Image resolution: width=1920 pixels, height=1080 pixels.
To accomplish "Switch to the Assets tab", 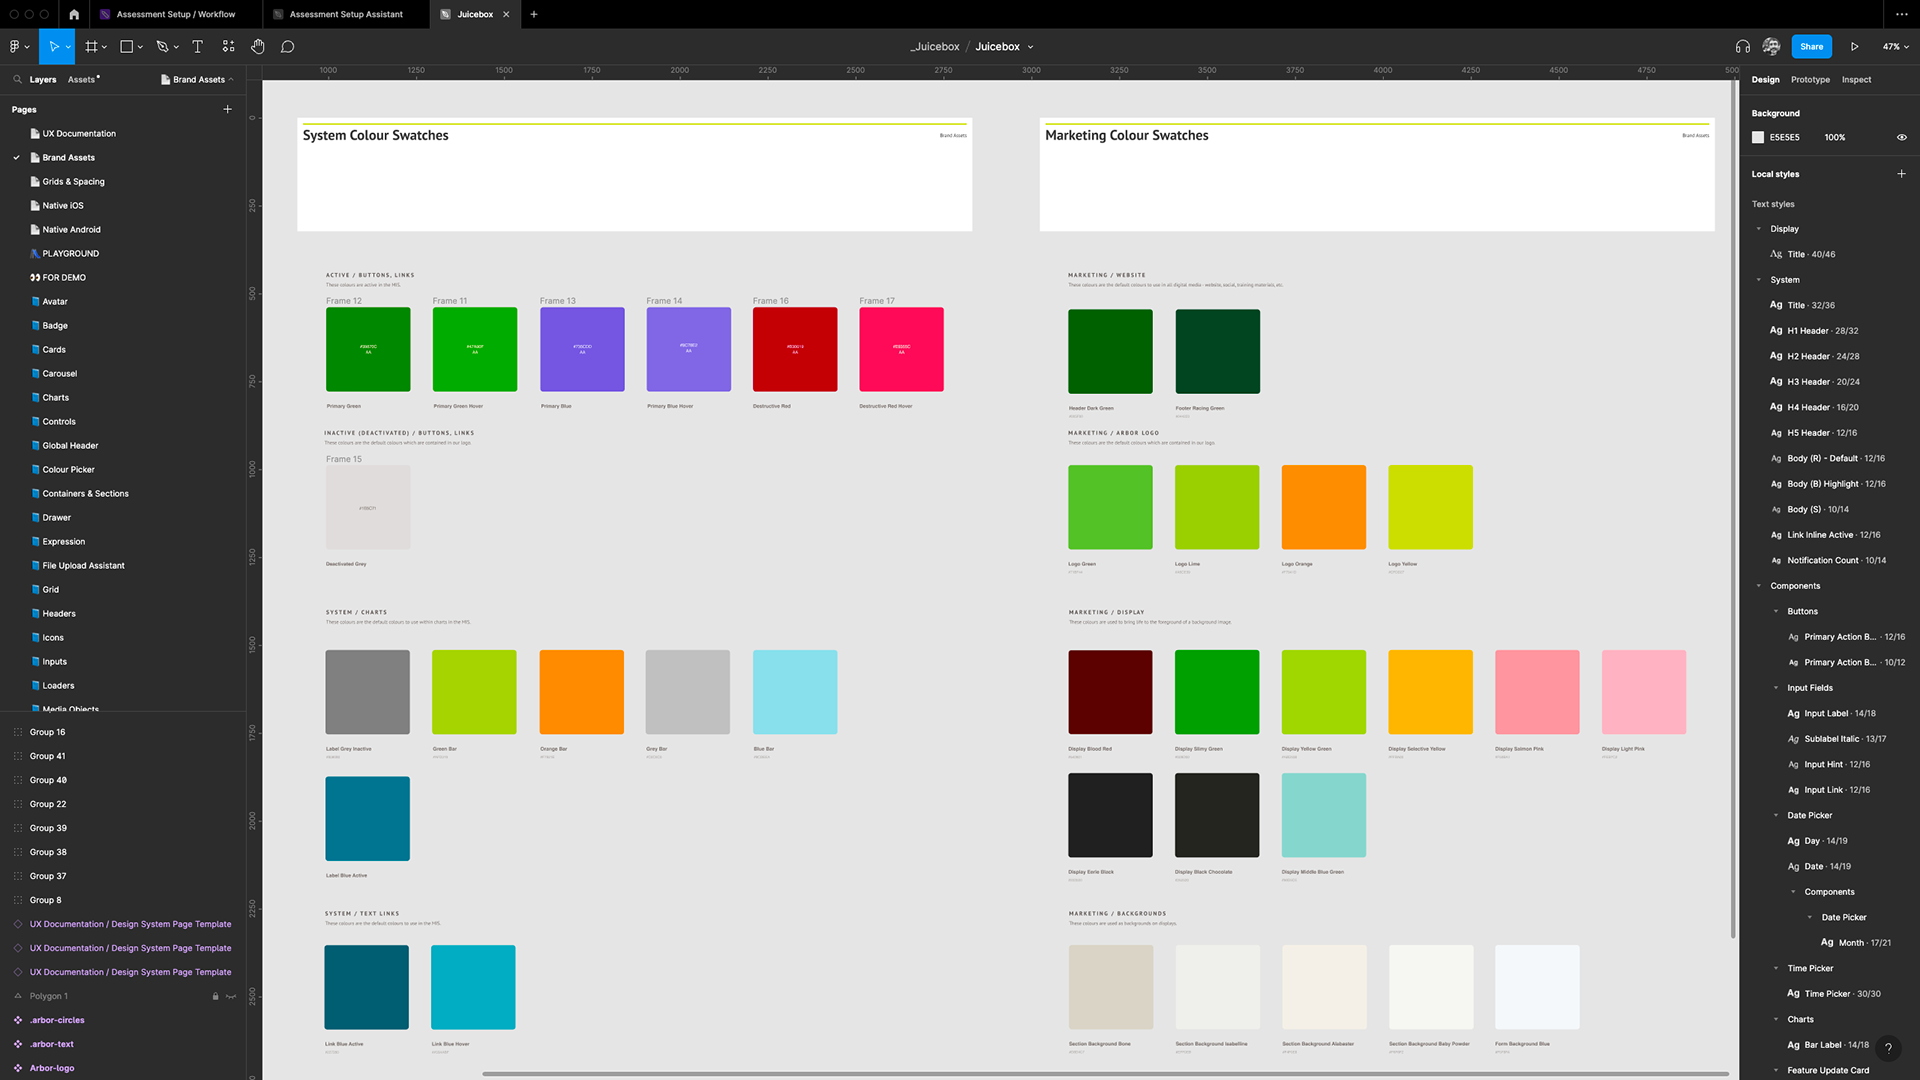I will pyautogui.click(x=82, y=79).
